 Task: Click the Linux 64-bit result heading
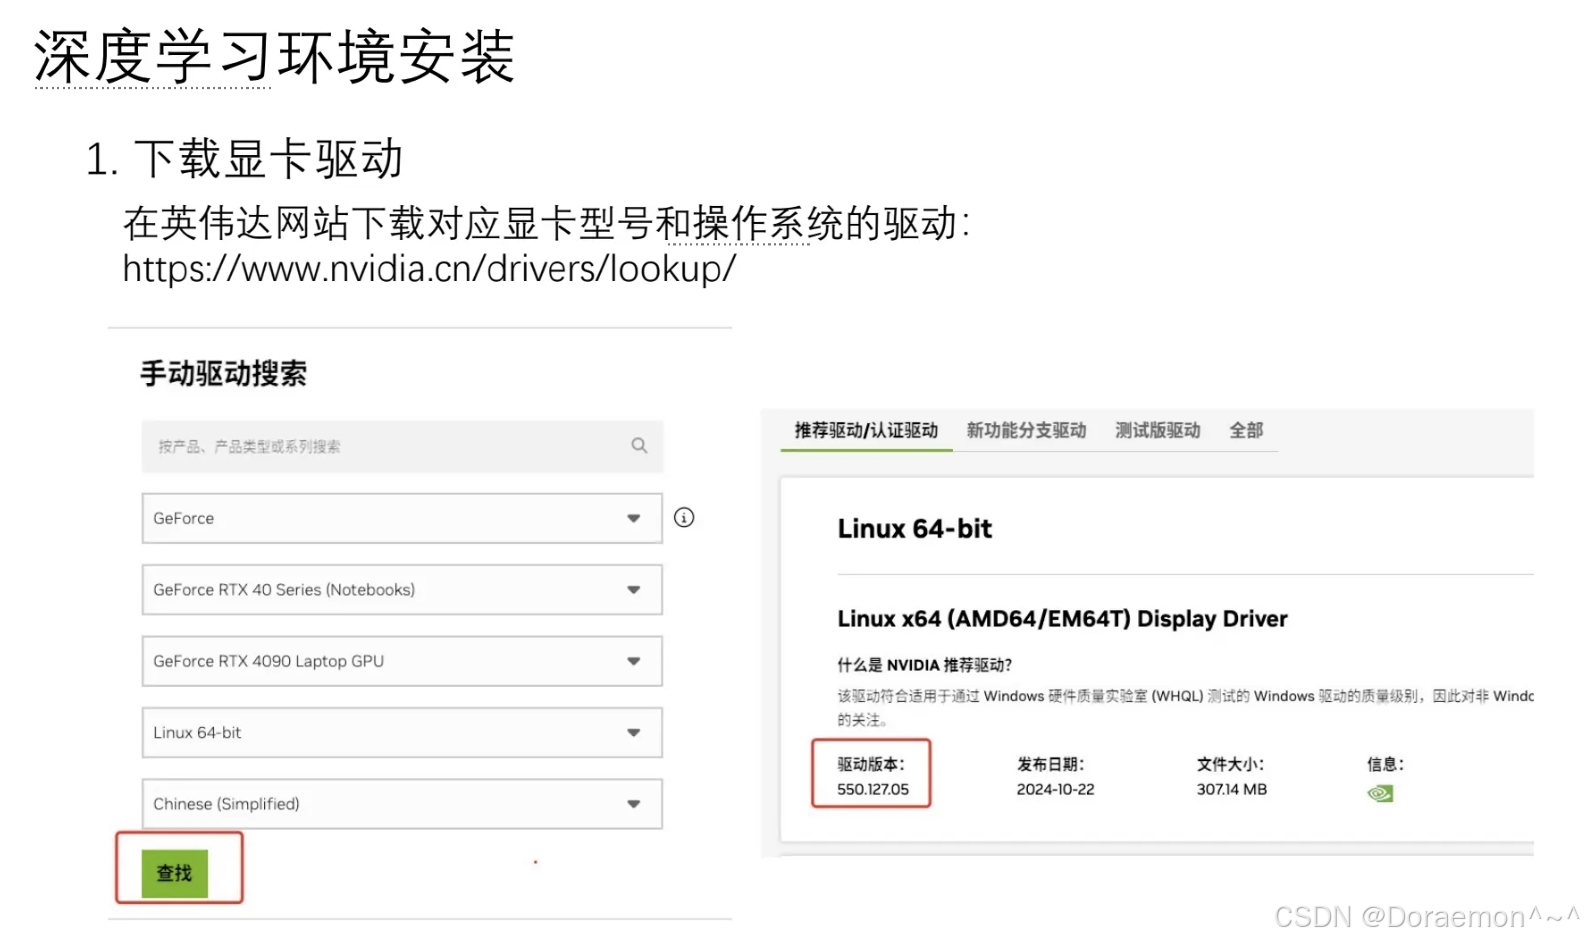915,528
